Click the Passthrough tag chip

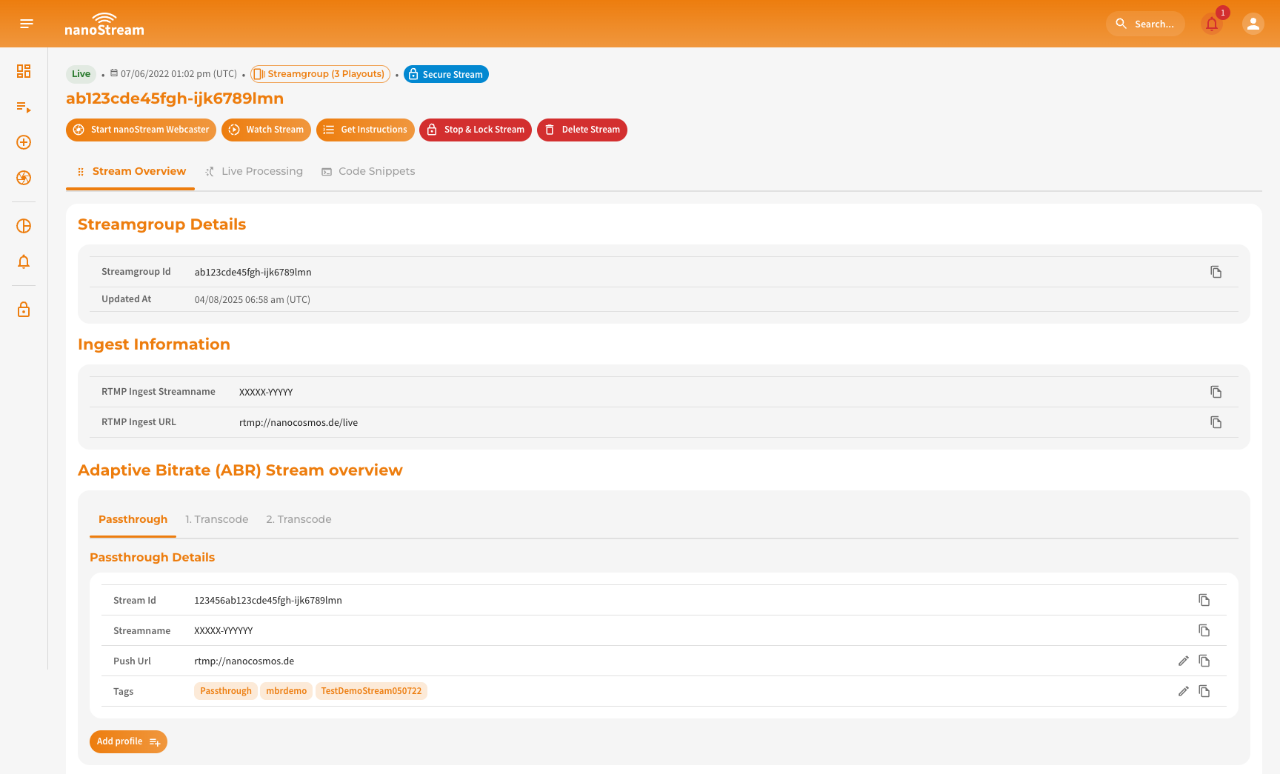click(226, 691)
